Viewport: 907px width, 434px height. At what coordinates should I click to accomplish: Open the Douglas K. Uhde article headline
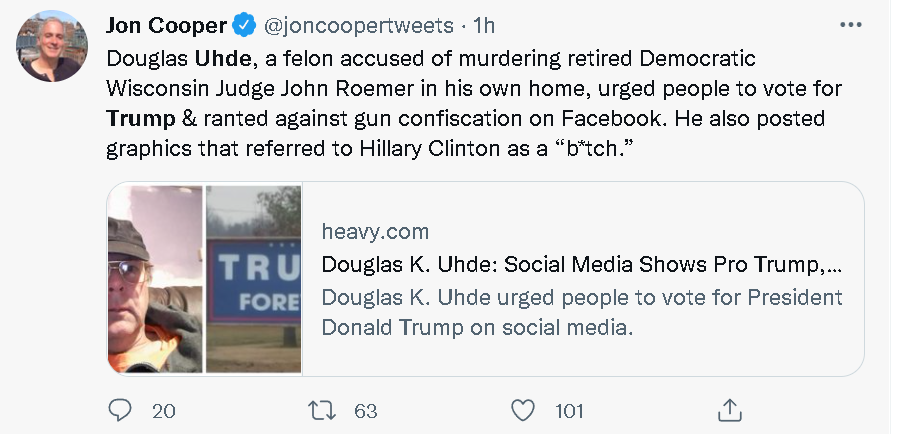coord(580,265)
